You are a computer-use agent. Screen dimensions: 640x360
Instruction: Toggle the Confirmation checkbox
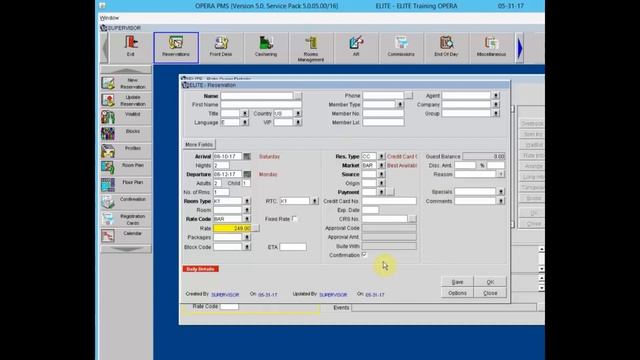(x=364, y=255)
